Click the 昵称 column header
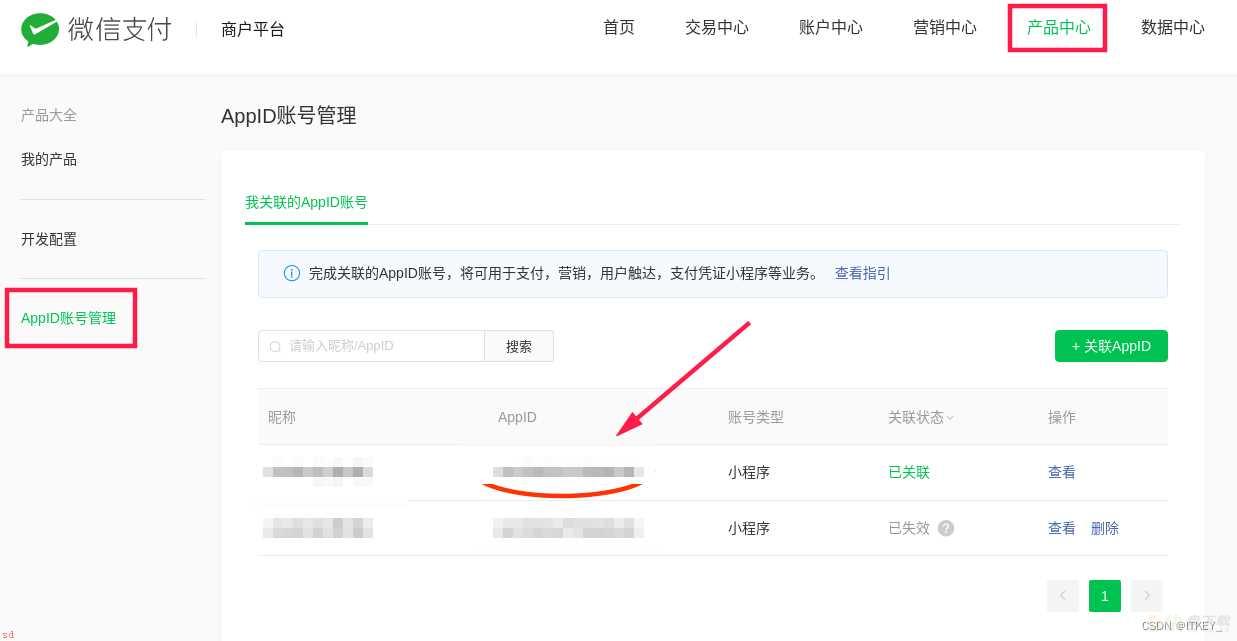The width and height of the screenshot is (1237, 641). pos(282,417)
